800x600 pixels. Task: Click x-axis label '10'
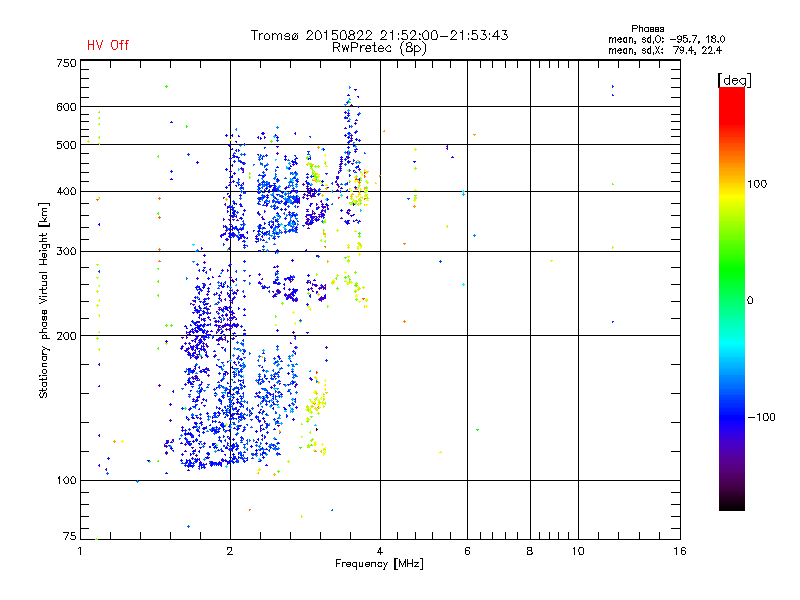[x=578, y=552]
